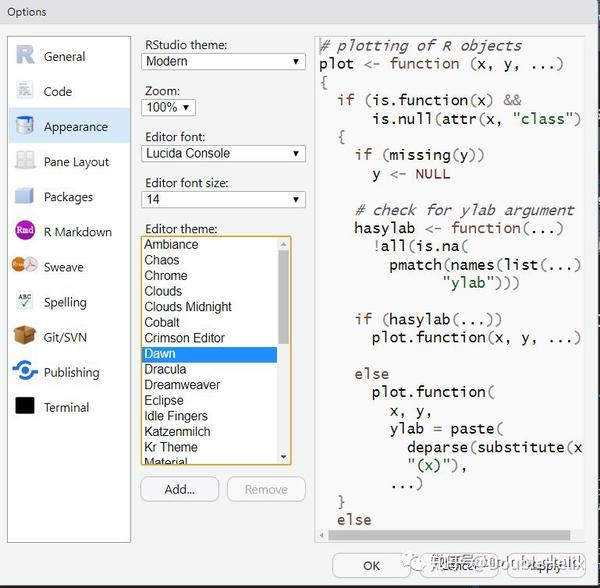Select the Code section icon
This screenshot has width=600, height=588.
(x=25, y=90)
